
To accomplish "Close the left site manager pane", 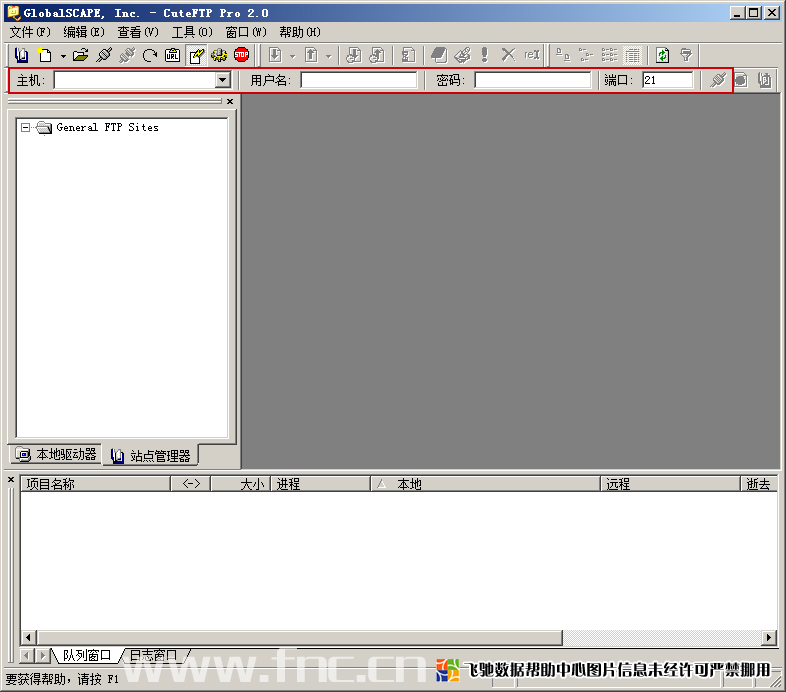I will click(x=230, y=101).
